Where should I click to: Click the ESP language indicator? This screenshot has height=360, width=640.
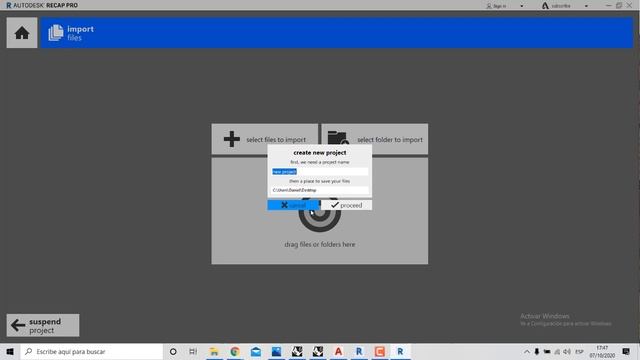pos(579,351)
